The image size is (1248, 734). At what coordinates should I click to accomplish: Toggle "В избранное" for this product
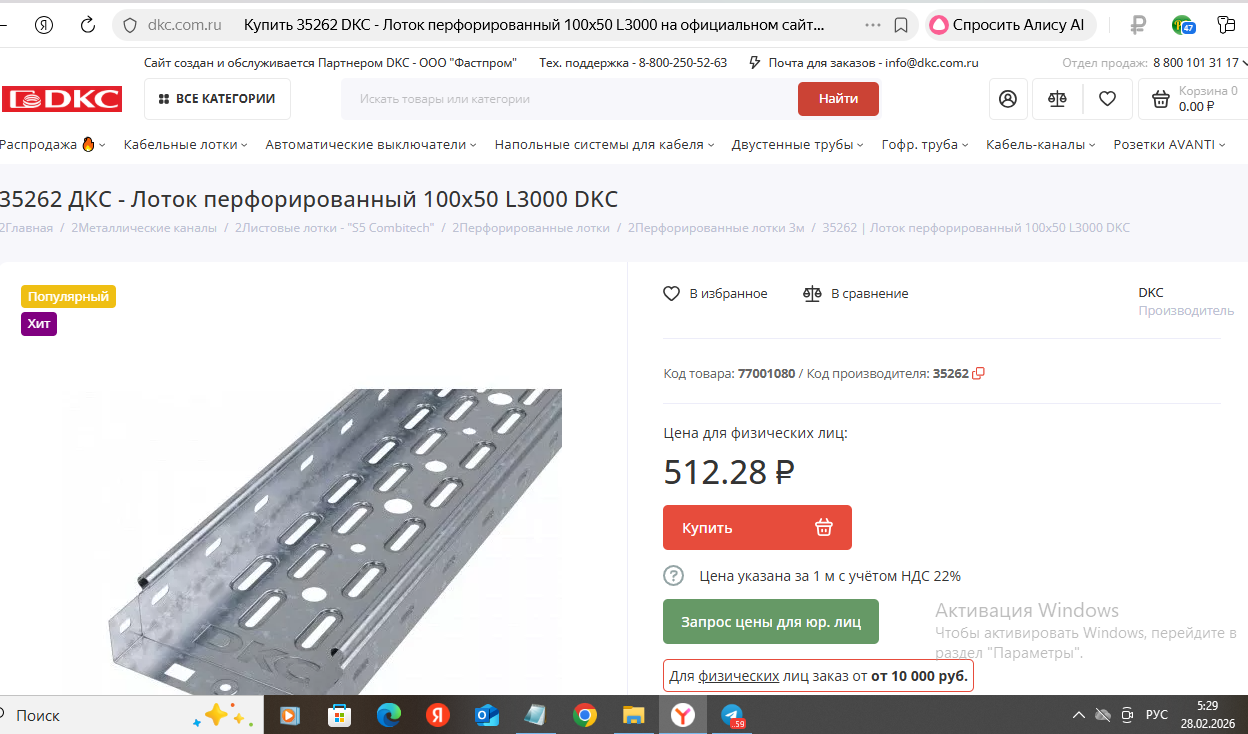tap(715, 294)
